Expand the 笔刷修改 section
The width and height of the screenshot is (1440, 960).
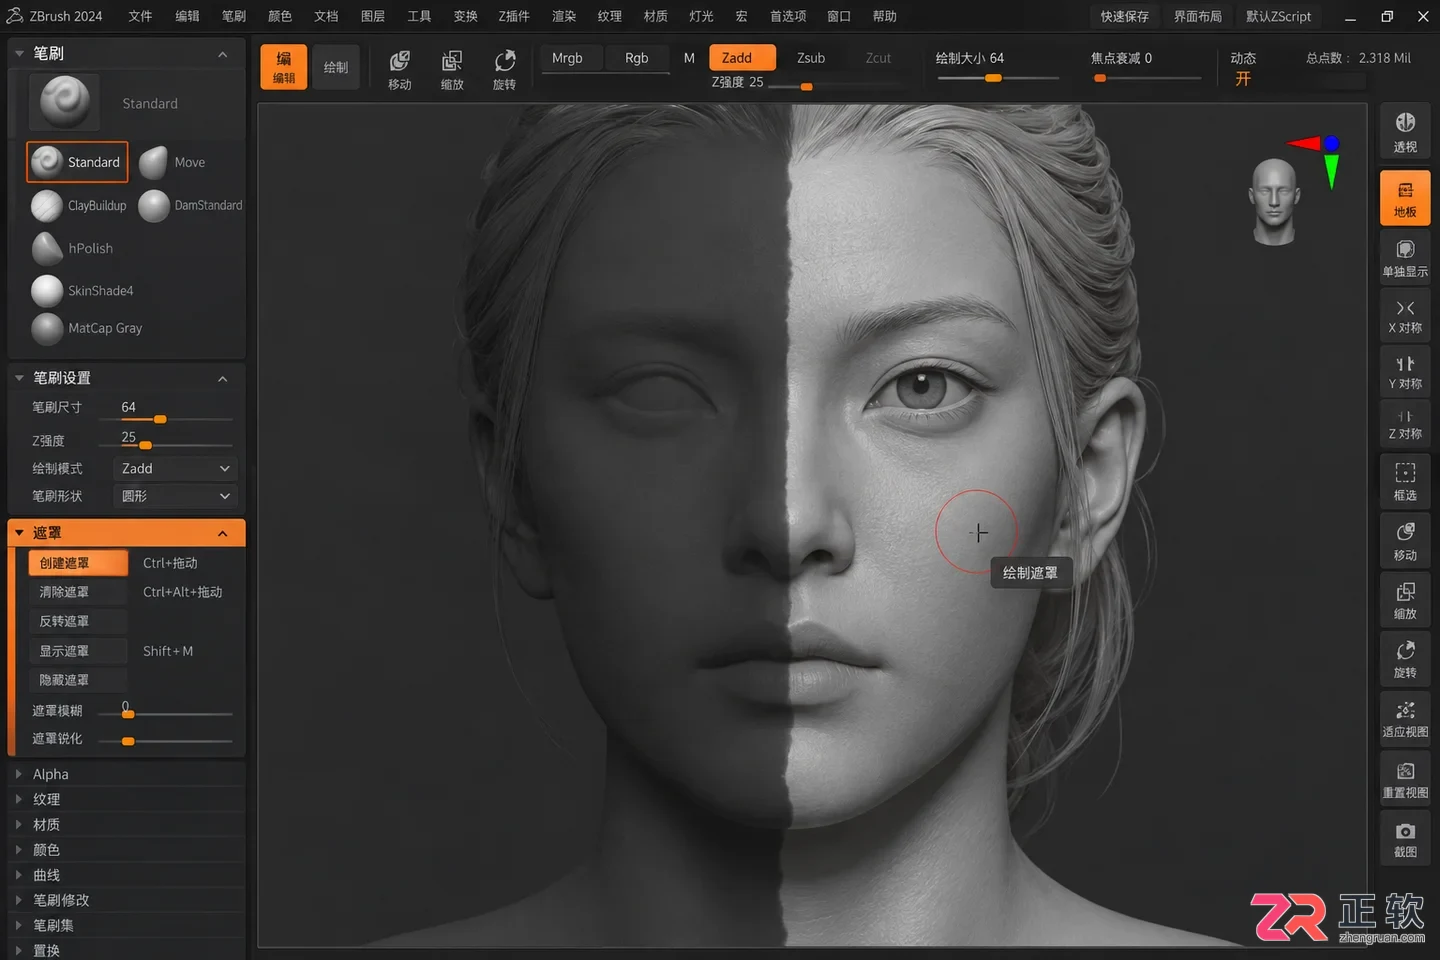(x=127, y=900)
